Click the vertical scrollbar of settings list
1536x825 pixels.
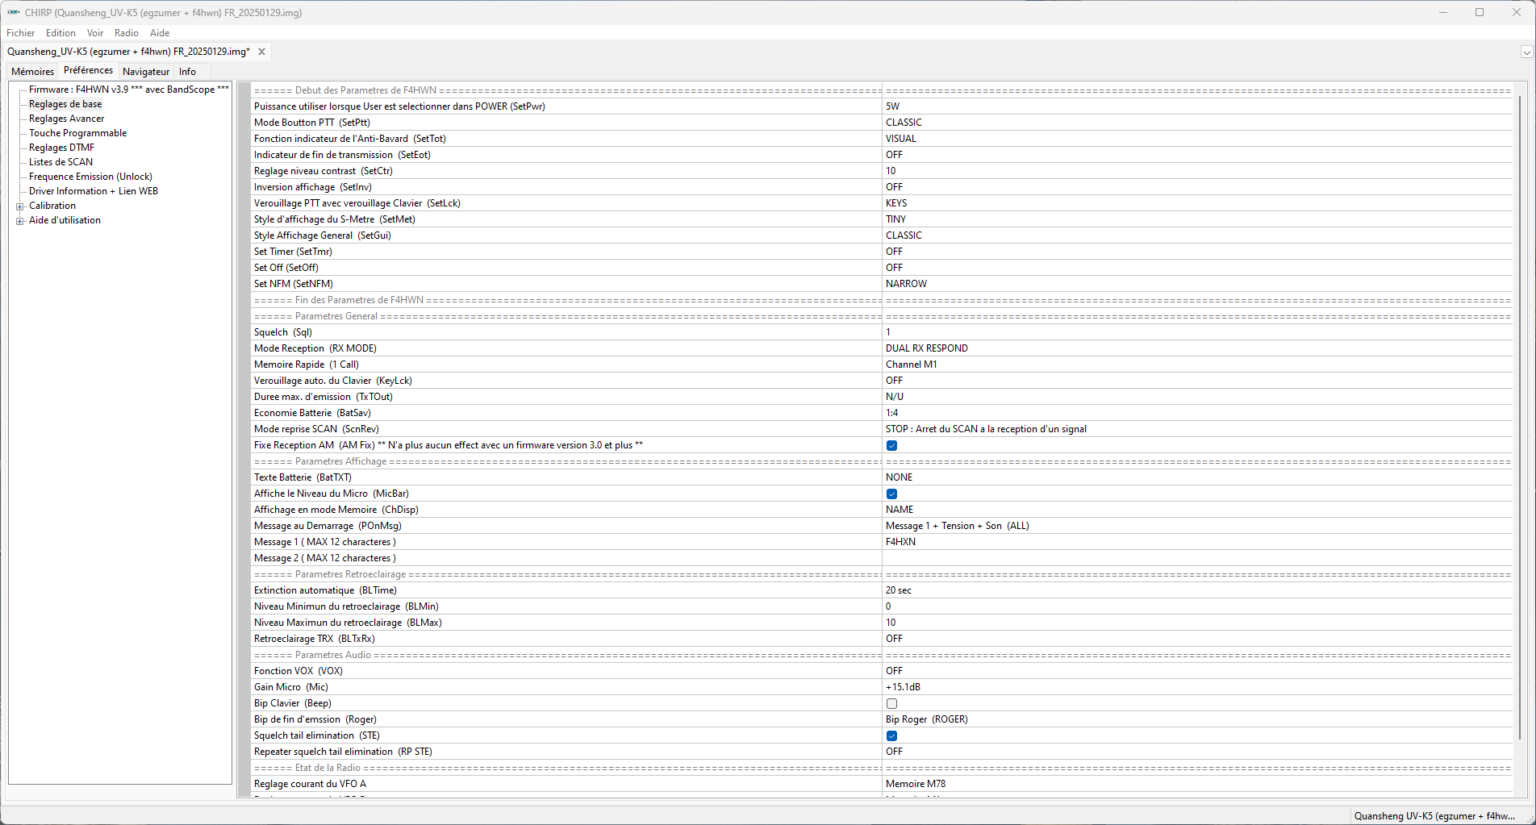coord(1519,400)
